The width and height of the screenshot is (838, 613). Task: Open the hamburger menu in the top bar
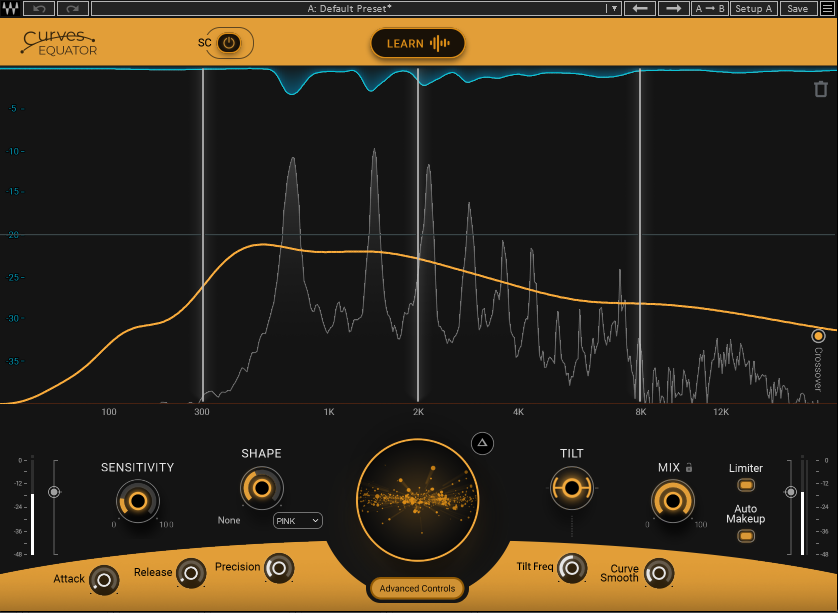pyautogui.click(x=826, y=9)
